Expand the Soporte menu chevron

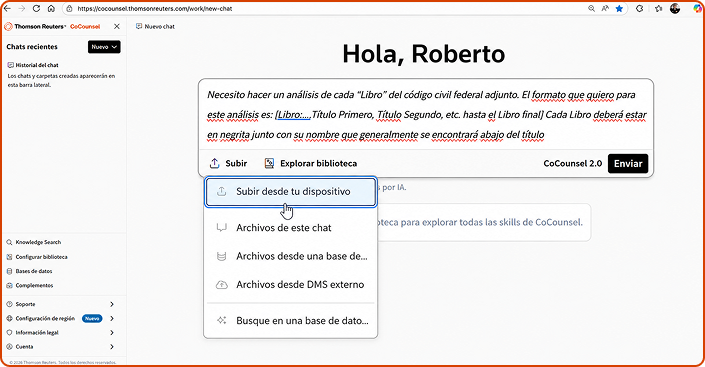[x=112, y=304]
